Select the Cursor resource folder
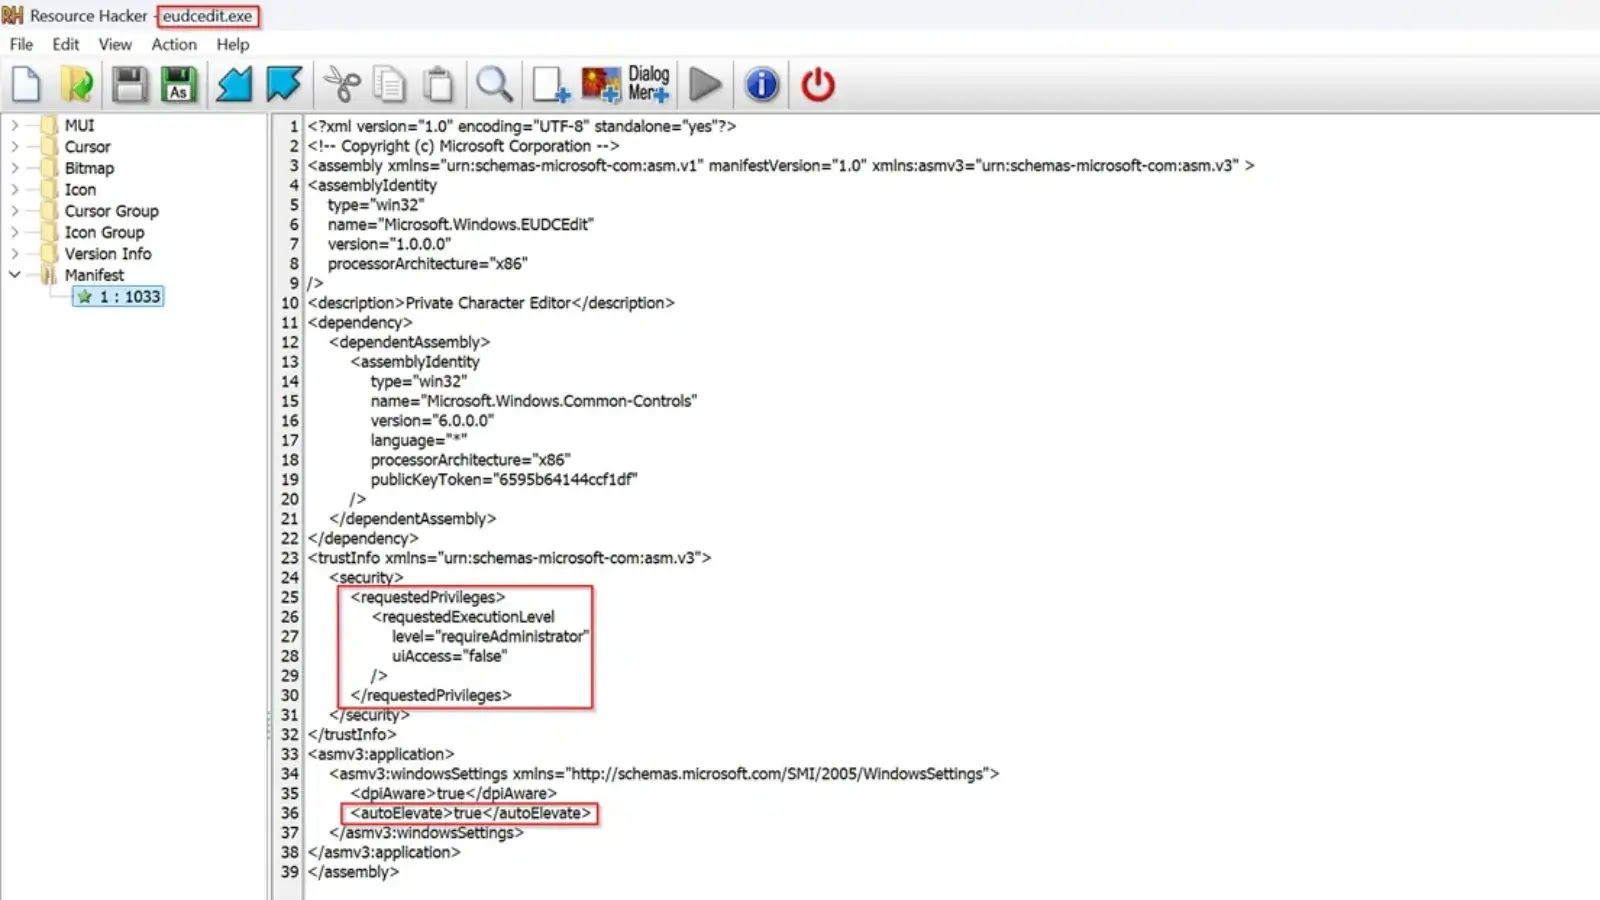The width and height of the screenshot is (1600, 900). click(x=87, y=146)
